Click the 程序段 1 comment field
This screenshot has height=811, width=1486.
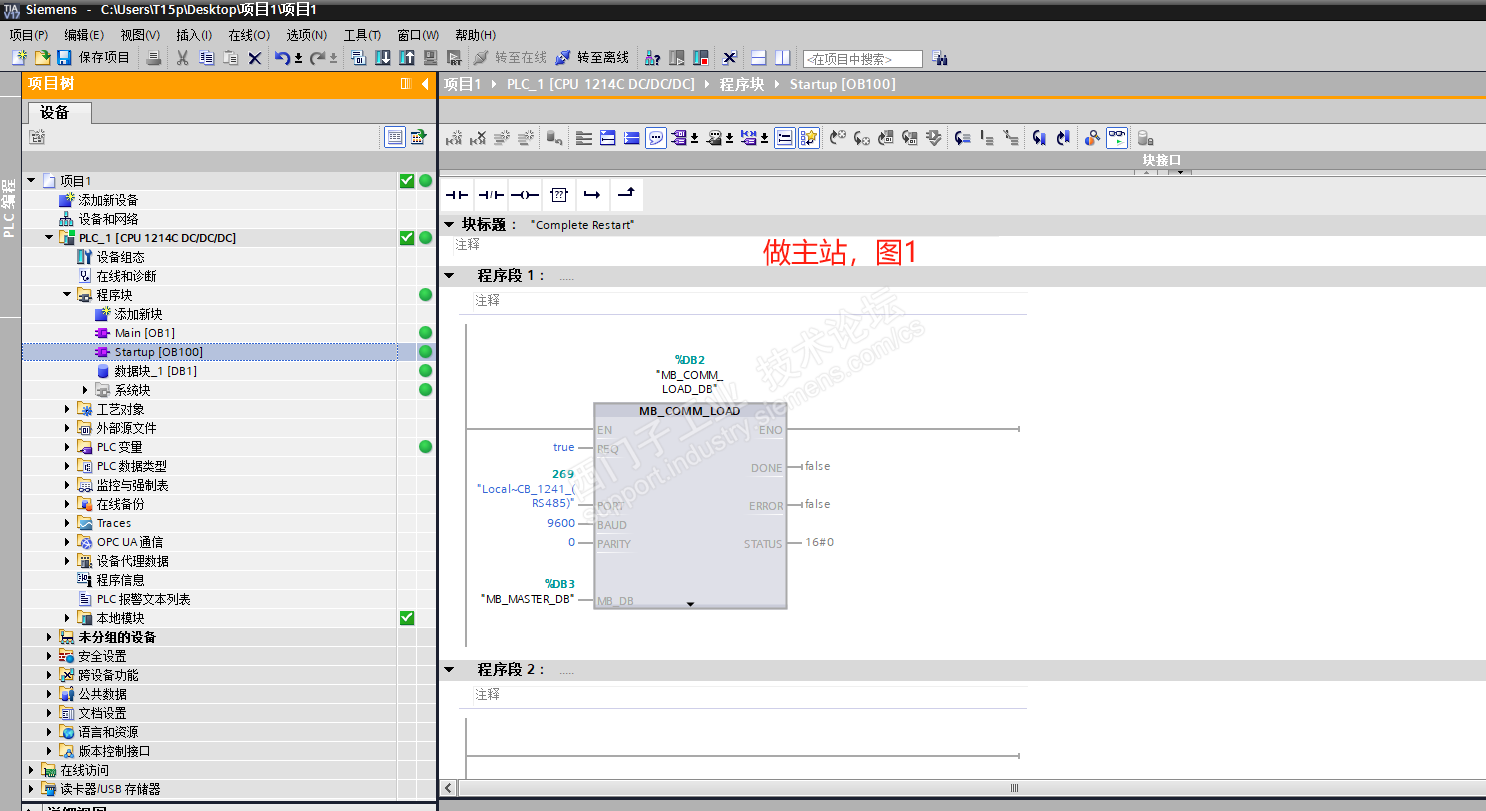pos(750,301)
